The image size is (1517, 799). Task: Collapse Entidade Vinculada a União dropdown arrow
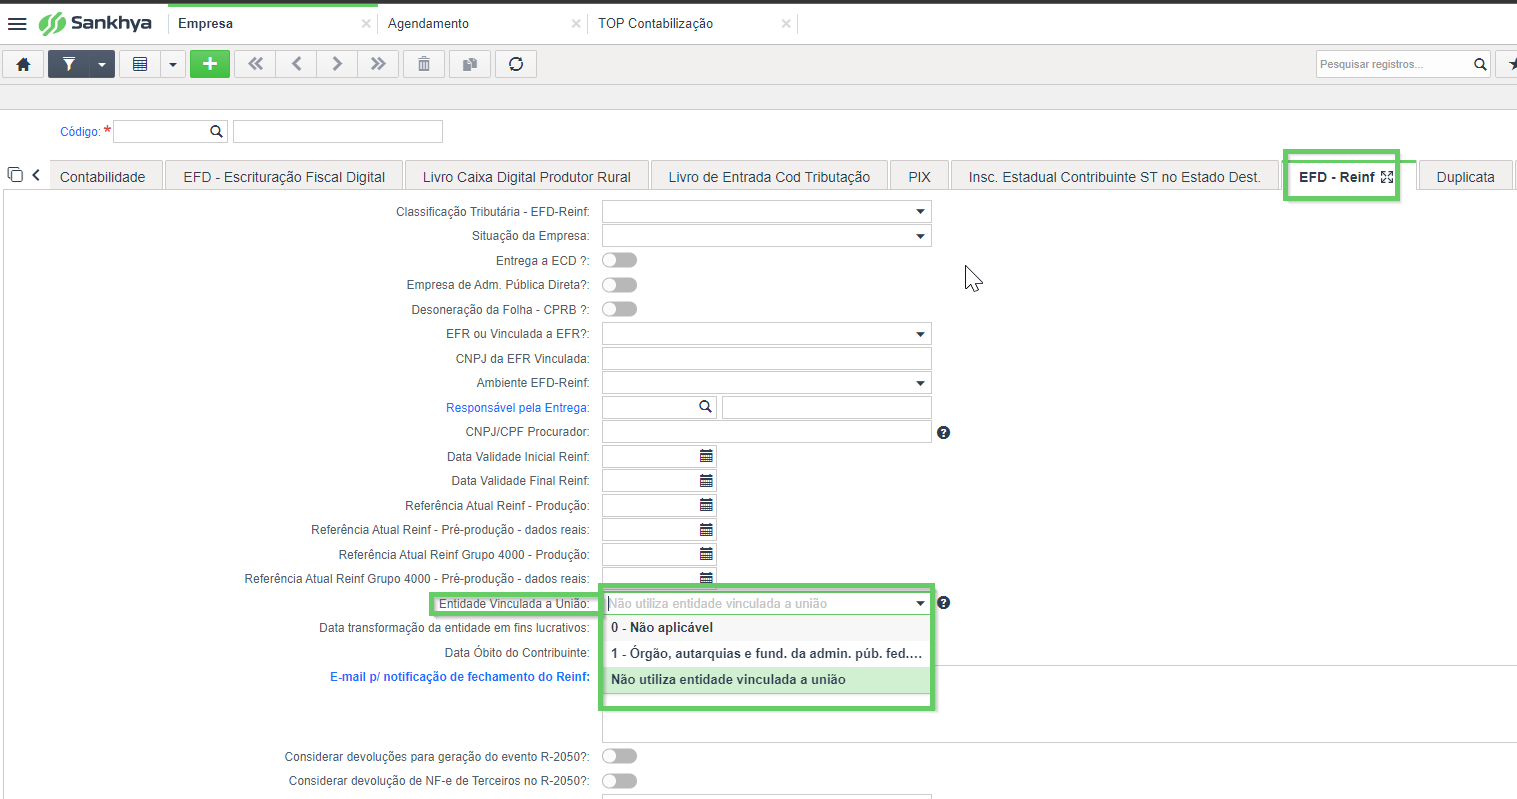[x=920, y=603]
